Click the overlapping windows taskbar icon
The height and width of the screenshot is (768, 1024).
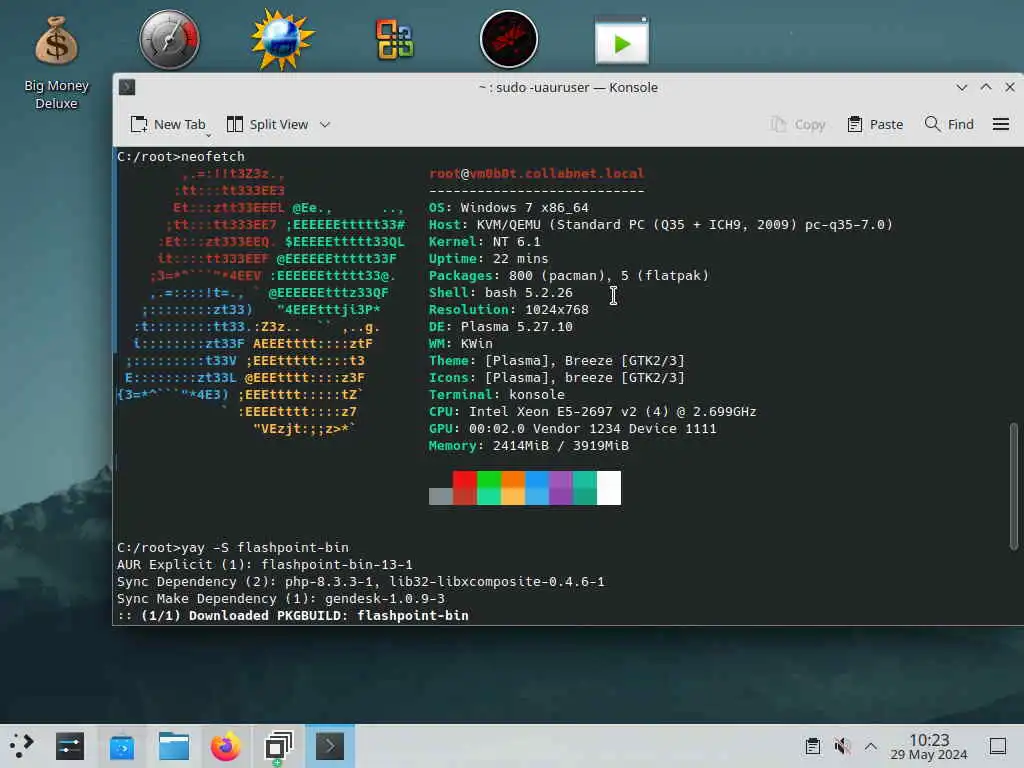278,746
